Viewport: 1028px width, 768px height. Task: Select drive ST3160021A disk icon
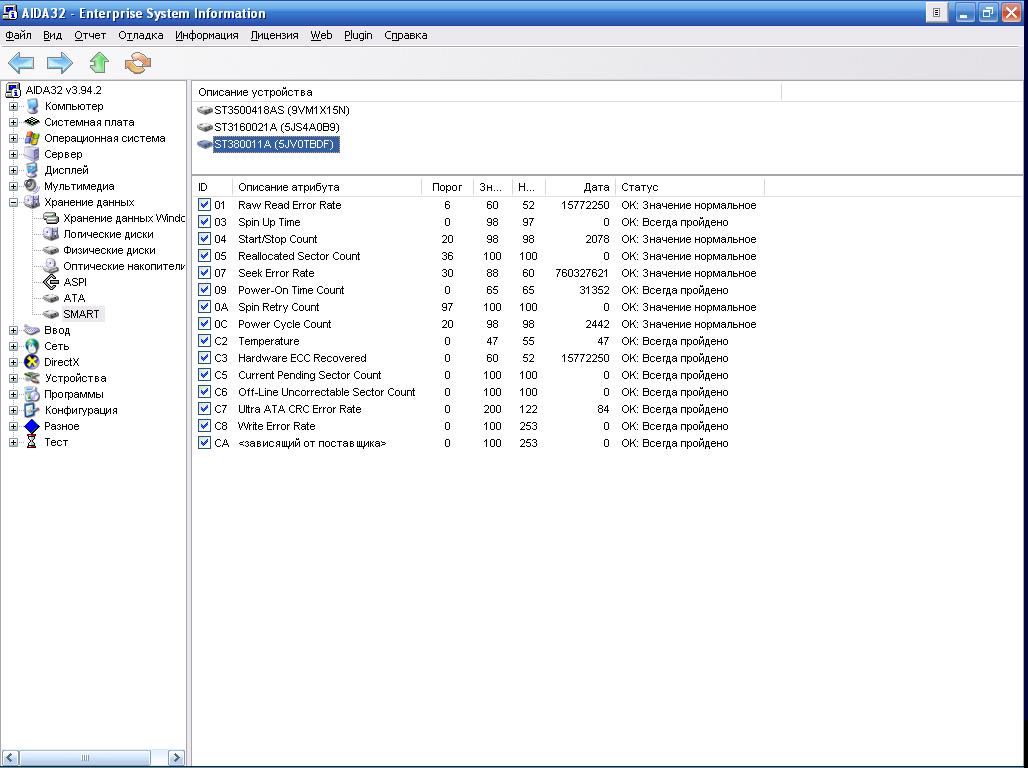(205, 127)
